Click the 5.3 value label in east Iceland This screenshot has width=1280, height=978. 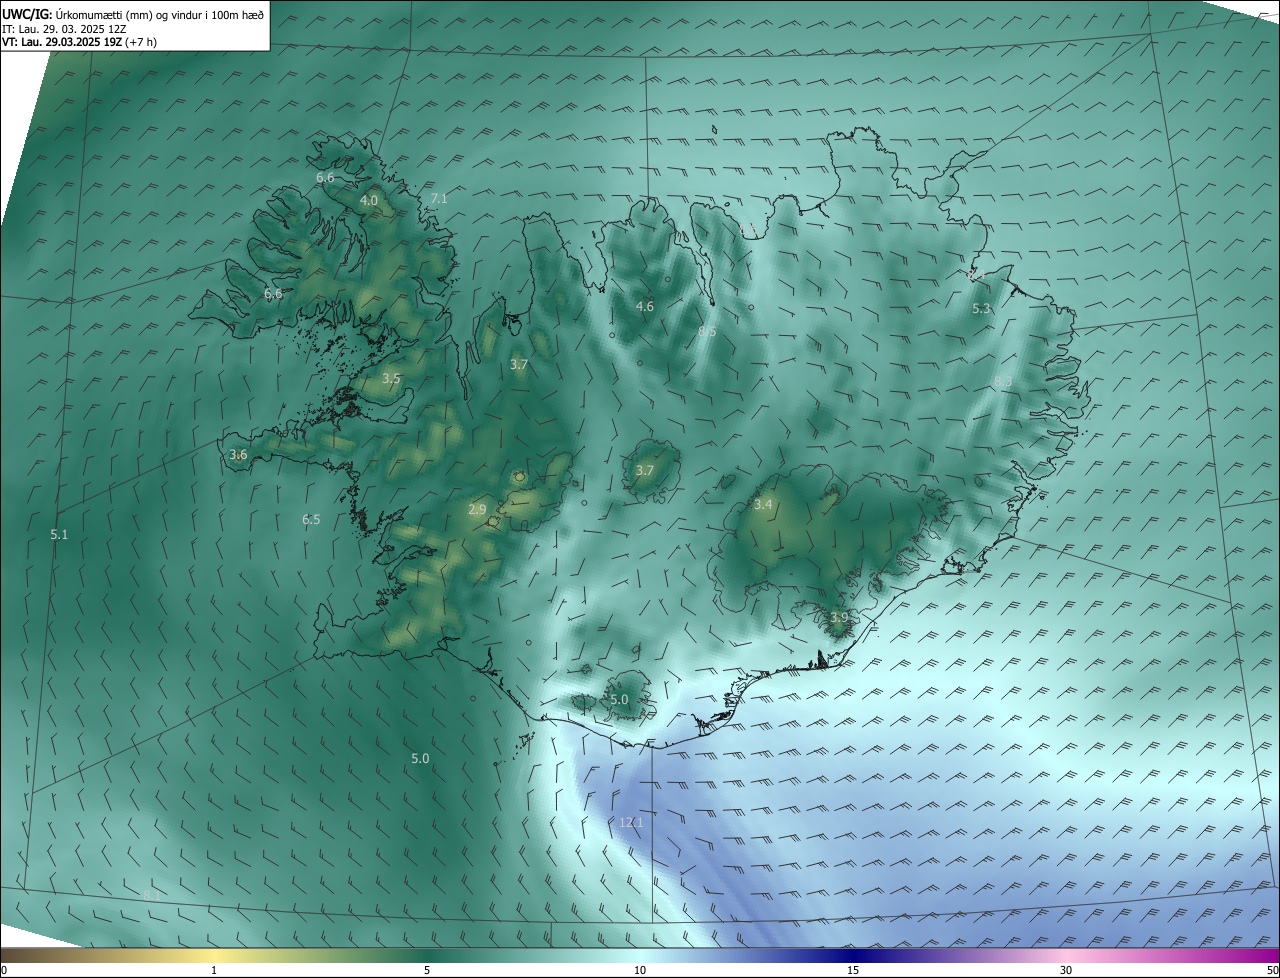[x=981, y=309]
